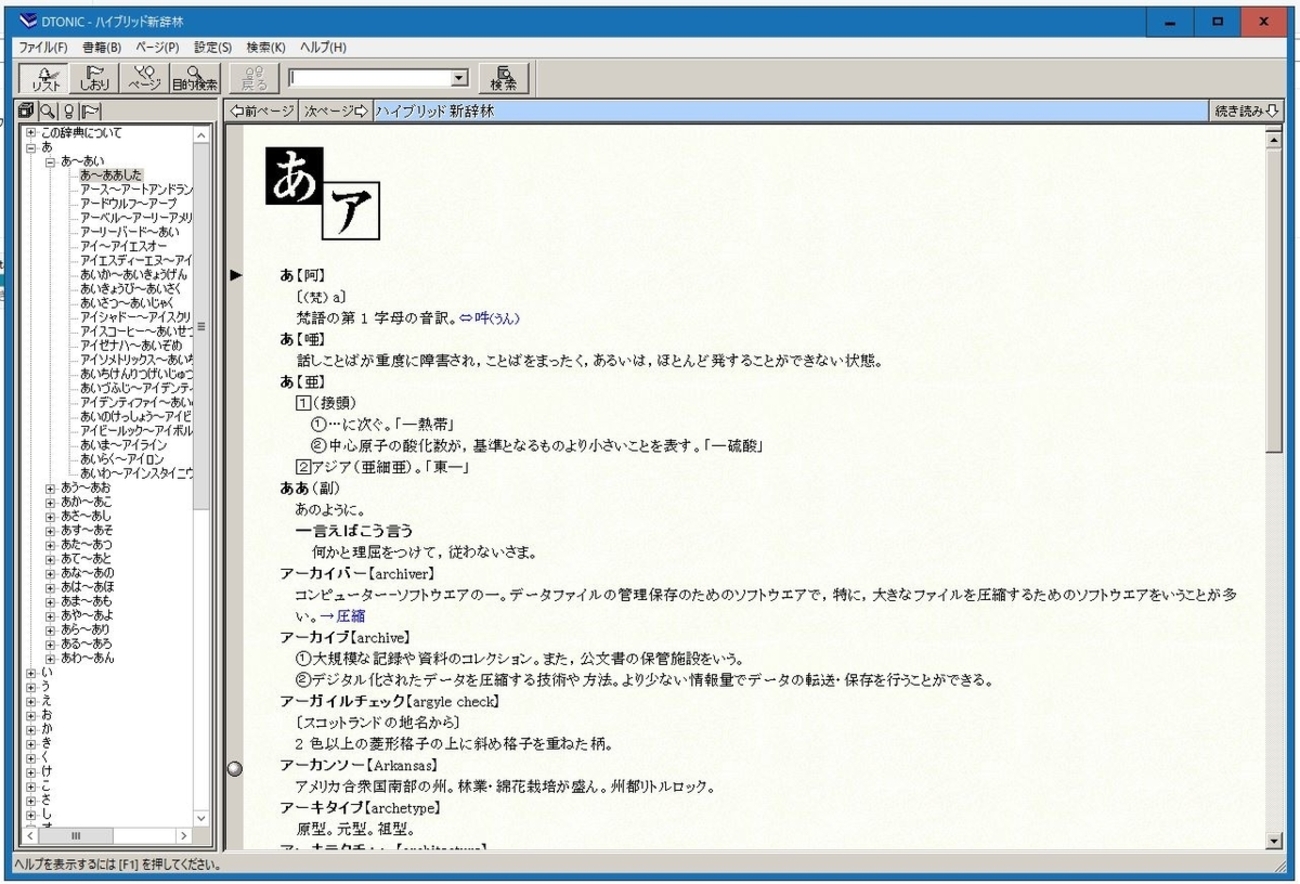Click the content pane scroll-down arrow

pyautogui.click(x=1274, y=841)
